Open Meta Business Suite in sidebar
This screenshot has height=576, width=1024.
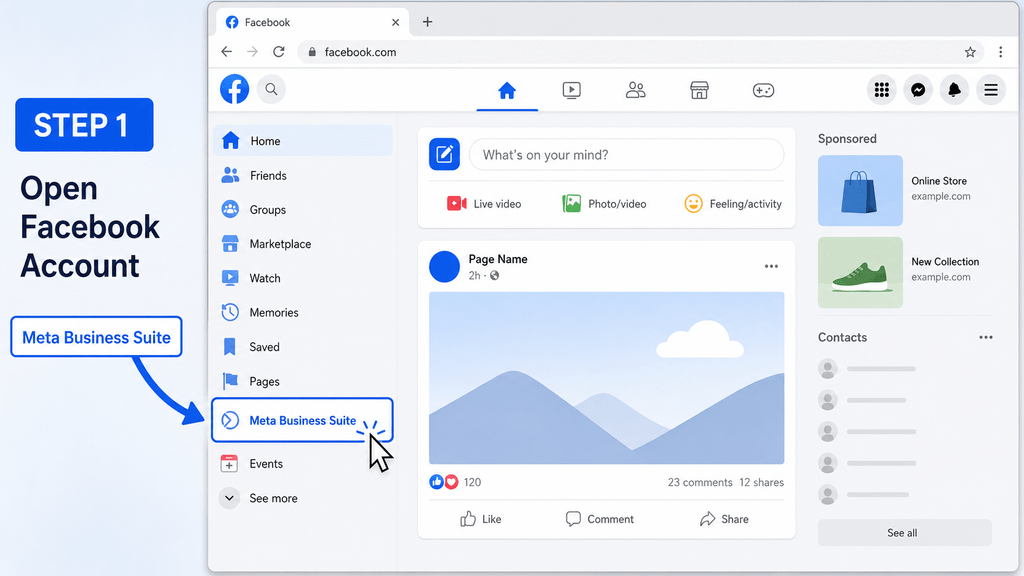[x=302, y=420]
